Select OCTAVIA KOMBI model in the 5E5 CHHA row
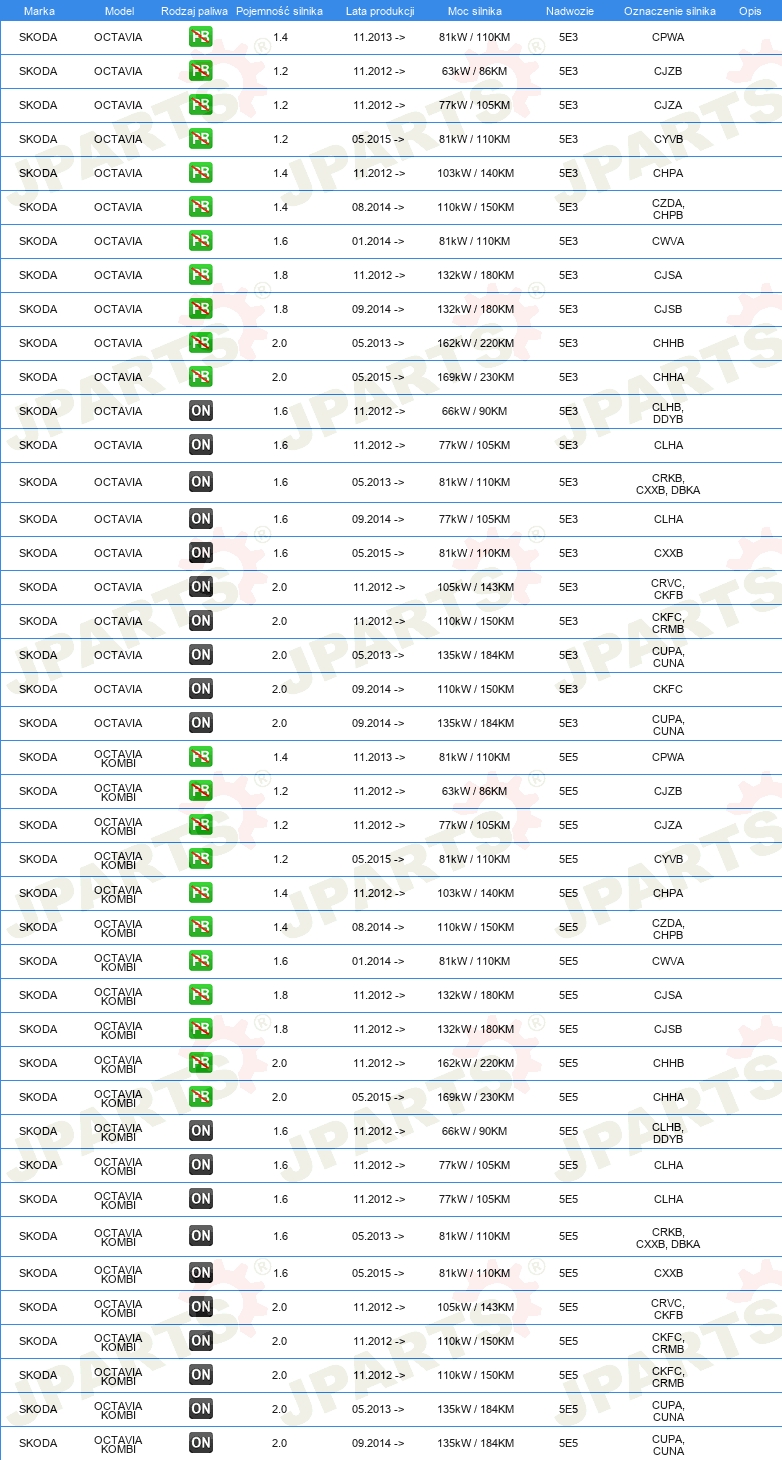The height and width of the screenshot is (1460, 782). 118,1097
